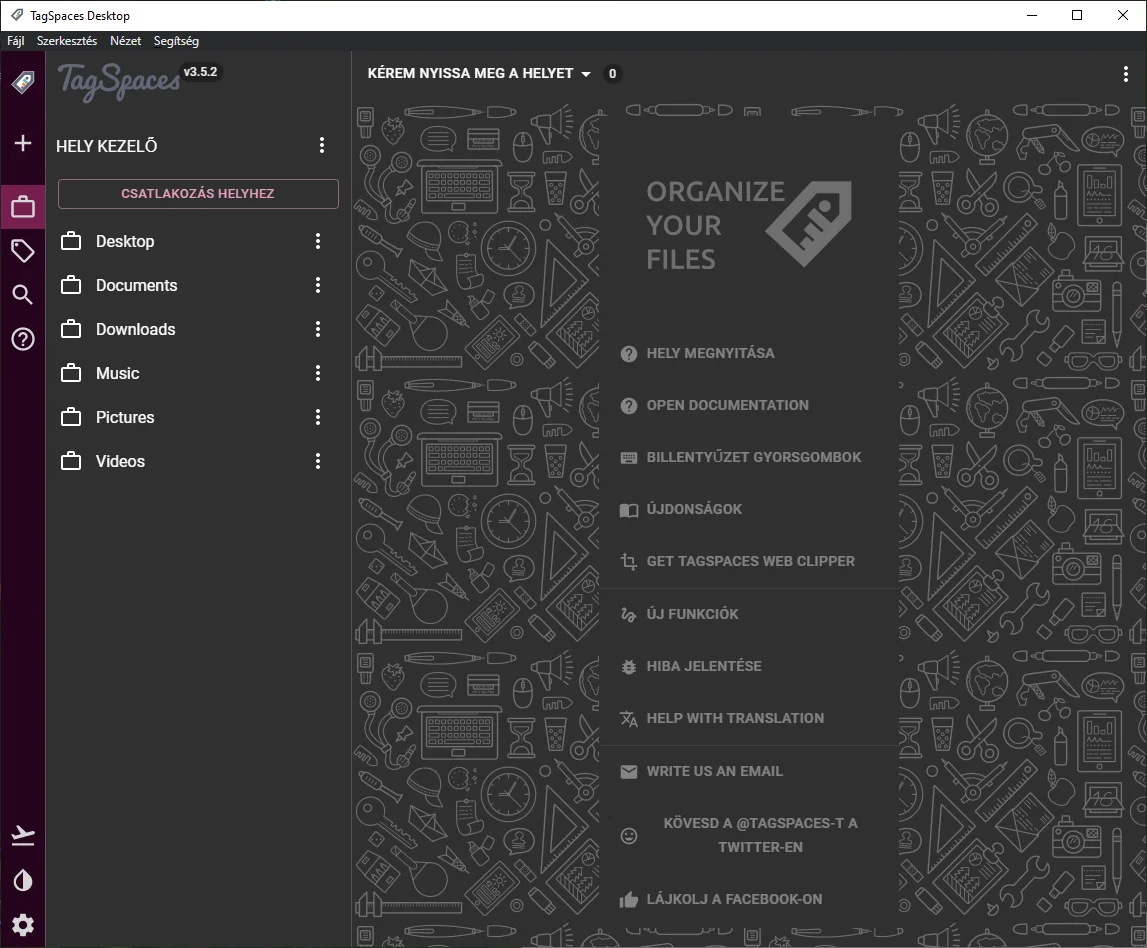Click the TagSpaces tag logo icon in the sidebar

[x=23, y=83]
